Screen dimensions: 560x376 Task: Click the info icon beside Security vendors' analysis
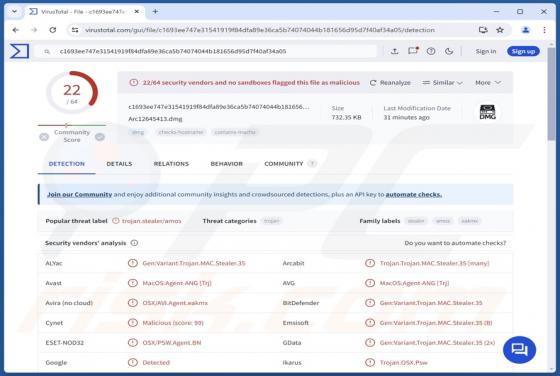[134, 243]
